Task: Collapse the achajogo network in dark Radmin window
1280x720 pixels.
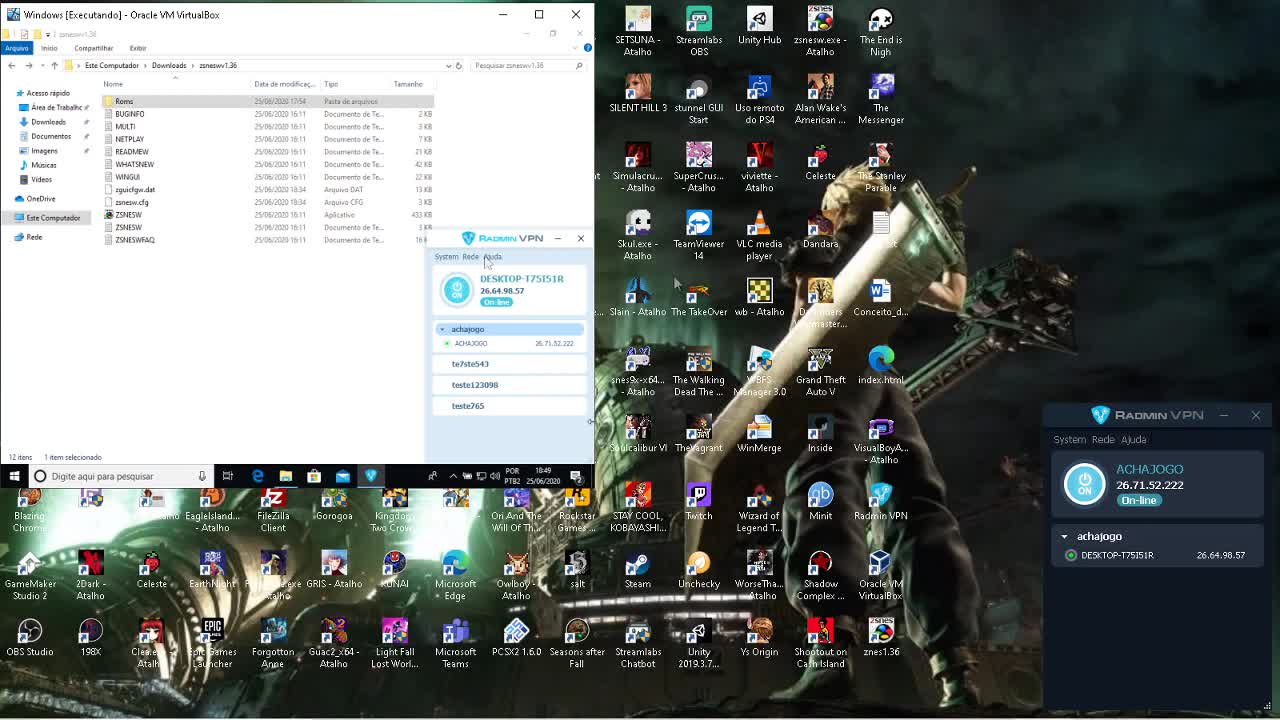Action: 1064,537
